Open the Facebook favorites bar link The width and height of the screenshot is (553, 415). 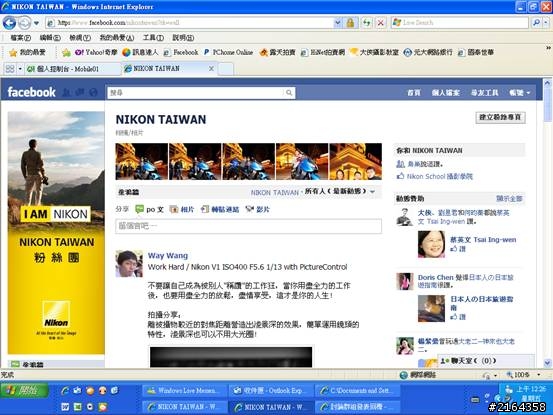tap(181, 53)
